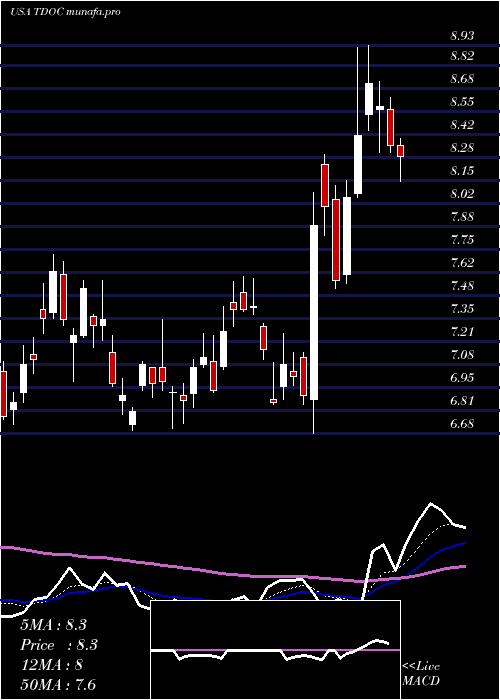
Task: Click the 8.15 price axis label
Action: 462,171
